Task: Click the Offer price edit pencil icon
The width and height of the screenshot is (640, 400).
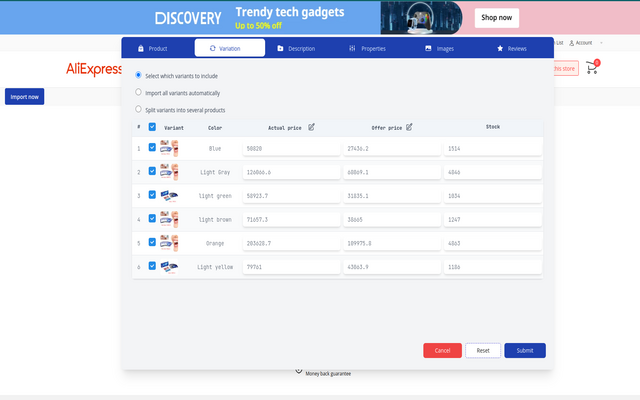Action: (x=409, y=127)
